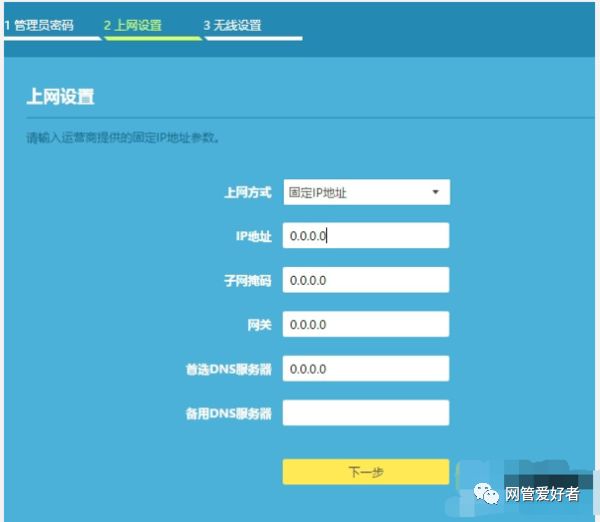This screenshot has width=600, height=522.
Task: Click the 备用DNS服务器 label
Action: [229, 413]
